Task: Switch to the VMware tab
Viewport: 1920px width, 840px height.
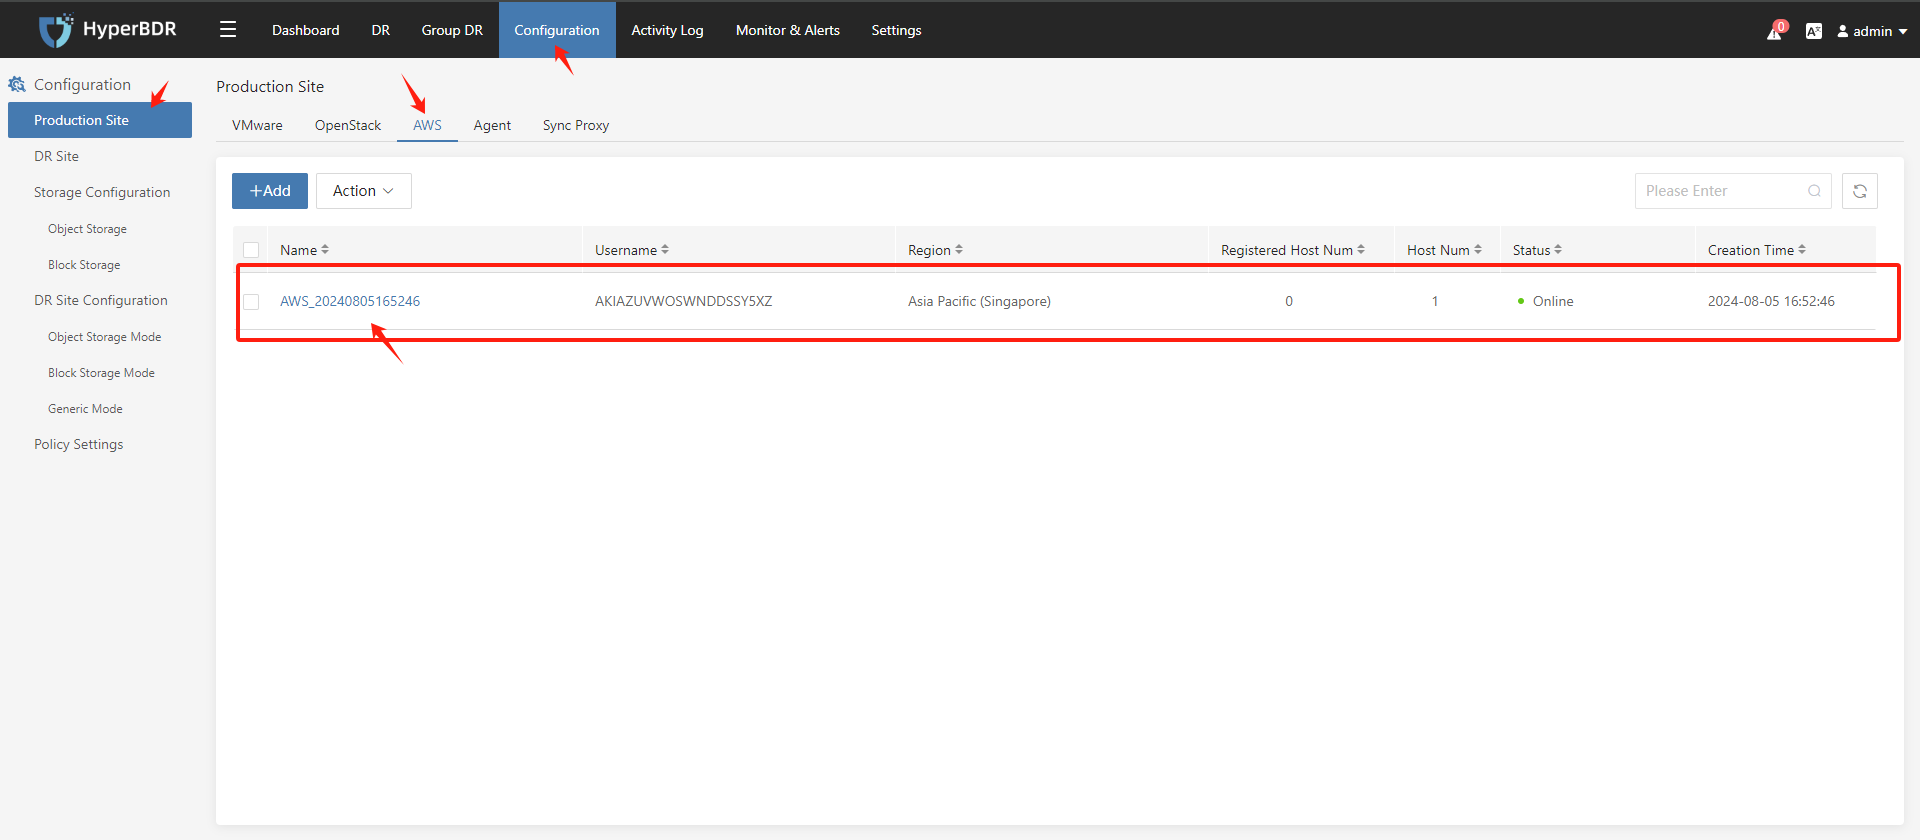Action: 257,125
